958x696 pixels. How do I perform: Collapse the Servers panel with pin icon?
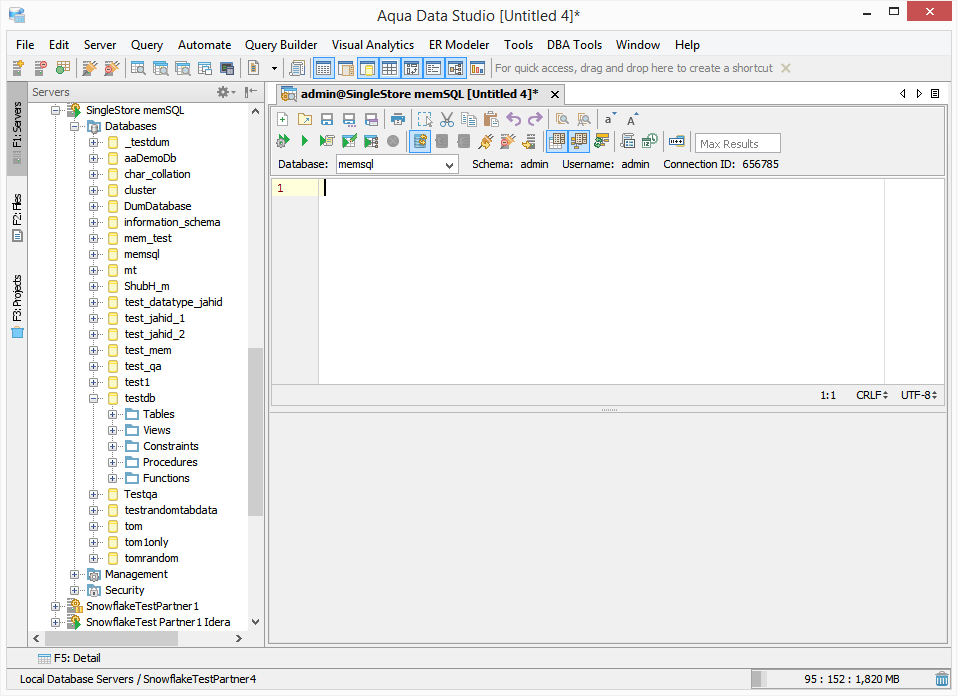tap(250, 92)
